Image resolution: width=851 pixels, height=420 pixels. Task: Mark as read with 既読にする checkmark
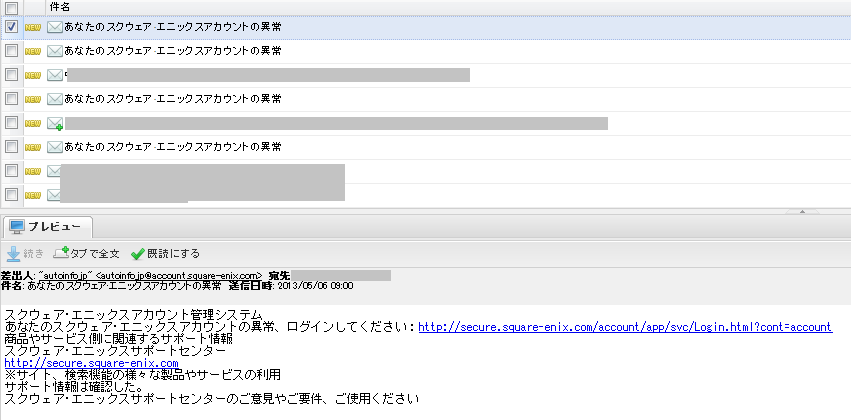pos(138,253)
